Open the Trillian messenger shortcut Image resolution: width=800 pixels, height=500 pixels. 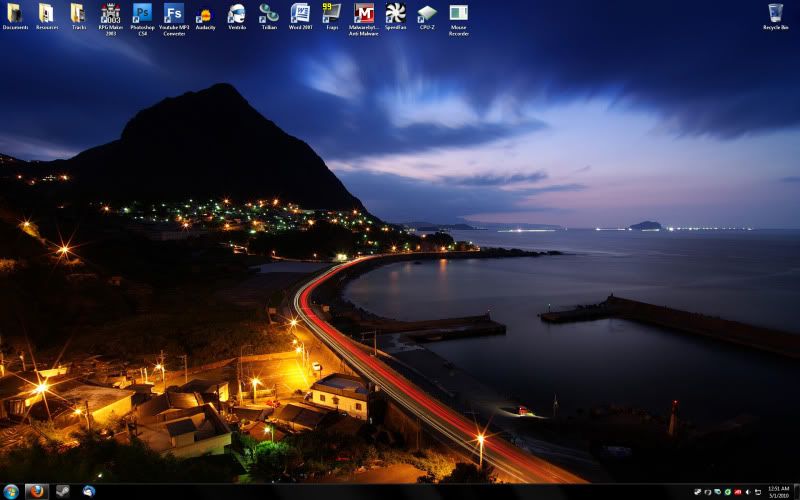[x=268, y=14]
